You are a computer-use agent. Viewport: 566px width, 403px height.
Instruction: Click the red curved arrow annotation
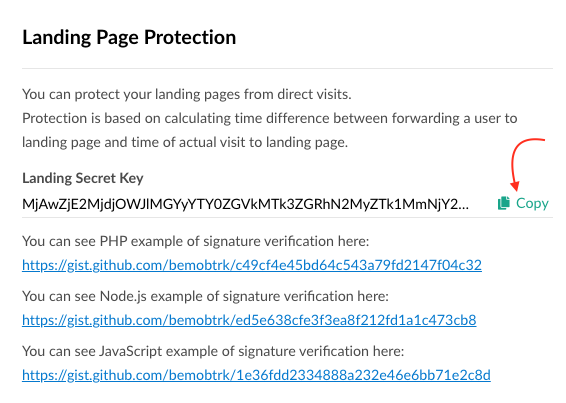click(527, 164)
